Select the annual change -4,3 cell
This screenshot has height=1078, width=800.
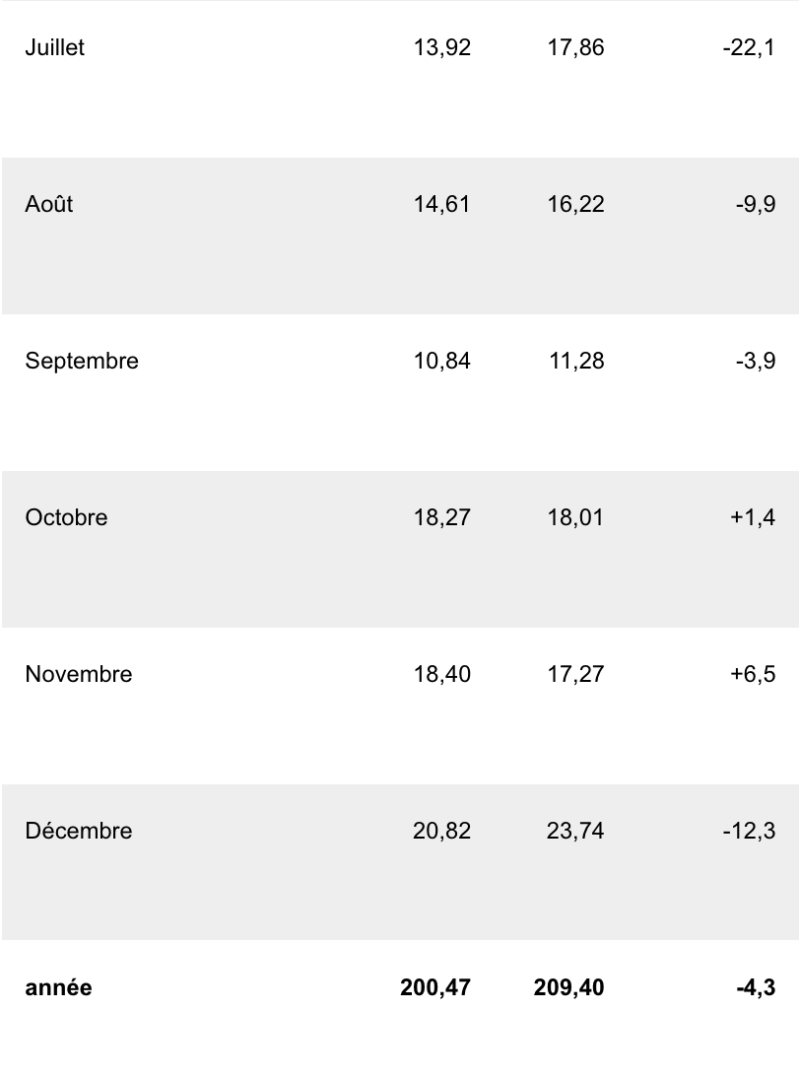click(755, 988)
